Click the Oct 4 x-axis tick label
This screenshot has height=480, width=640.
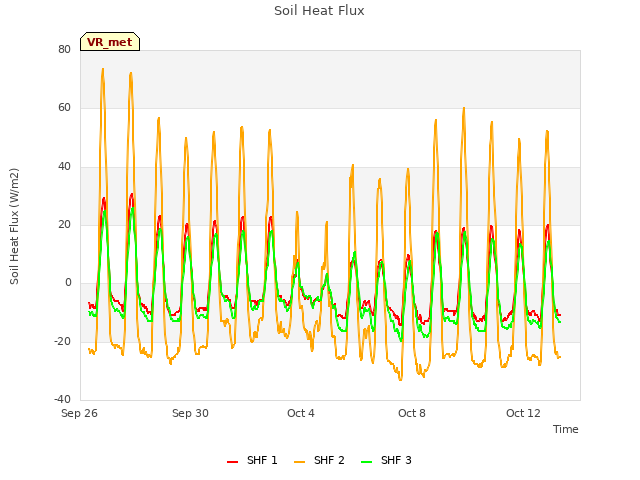(301, 413)
